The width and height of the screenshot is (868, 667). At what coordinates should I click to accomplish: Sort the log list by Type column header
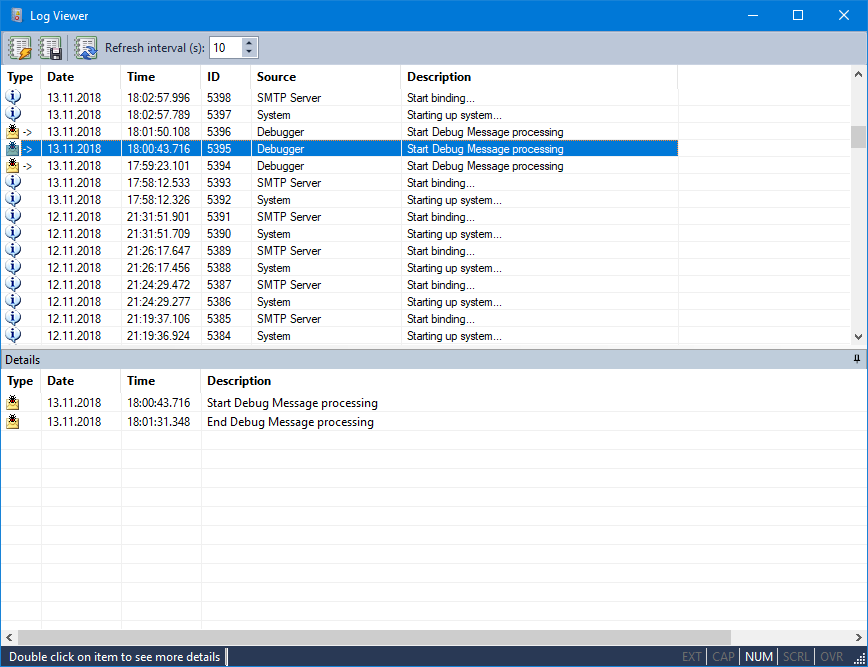click(x=20, y=77)
